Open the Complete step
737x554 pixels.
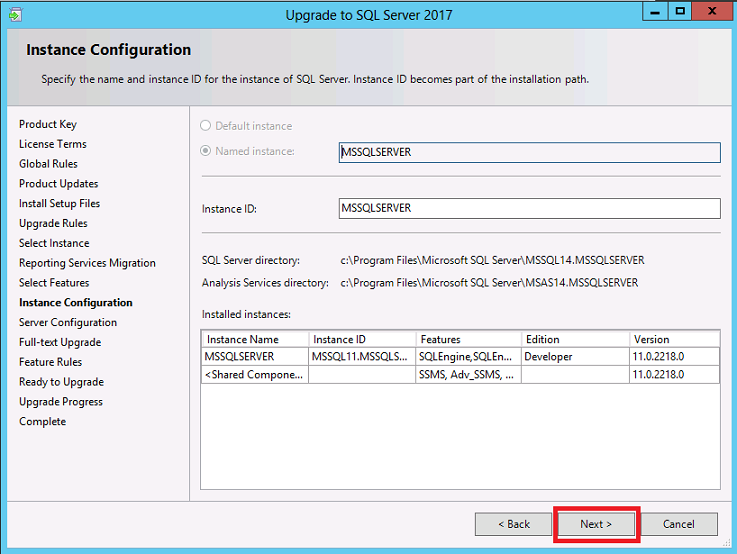click(43, 421)
